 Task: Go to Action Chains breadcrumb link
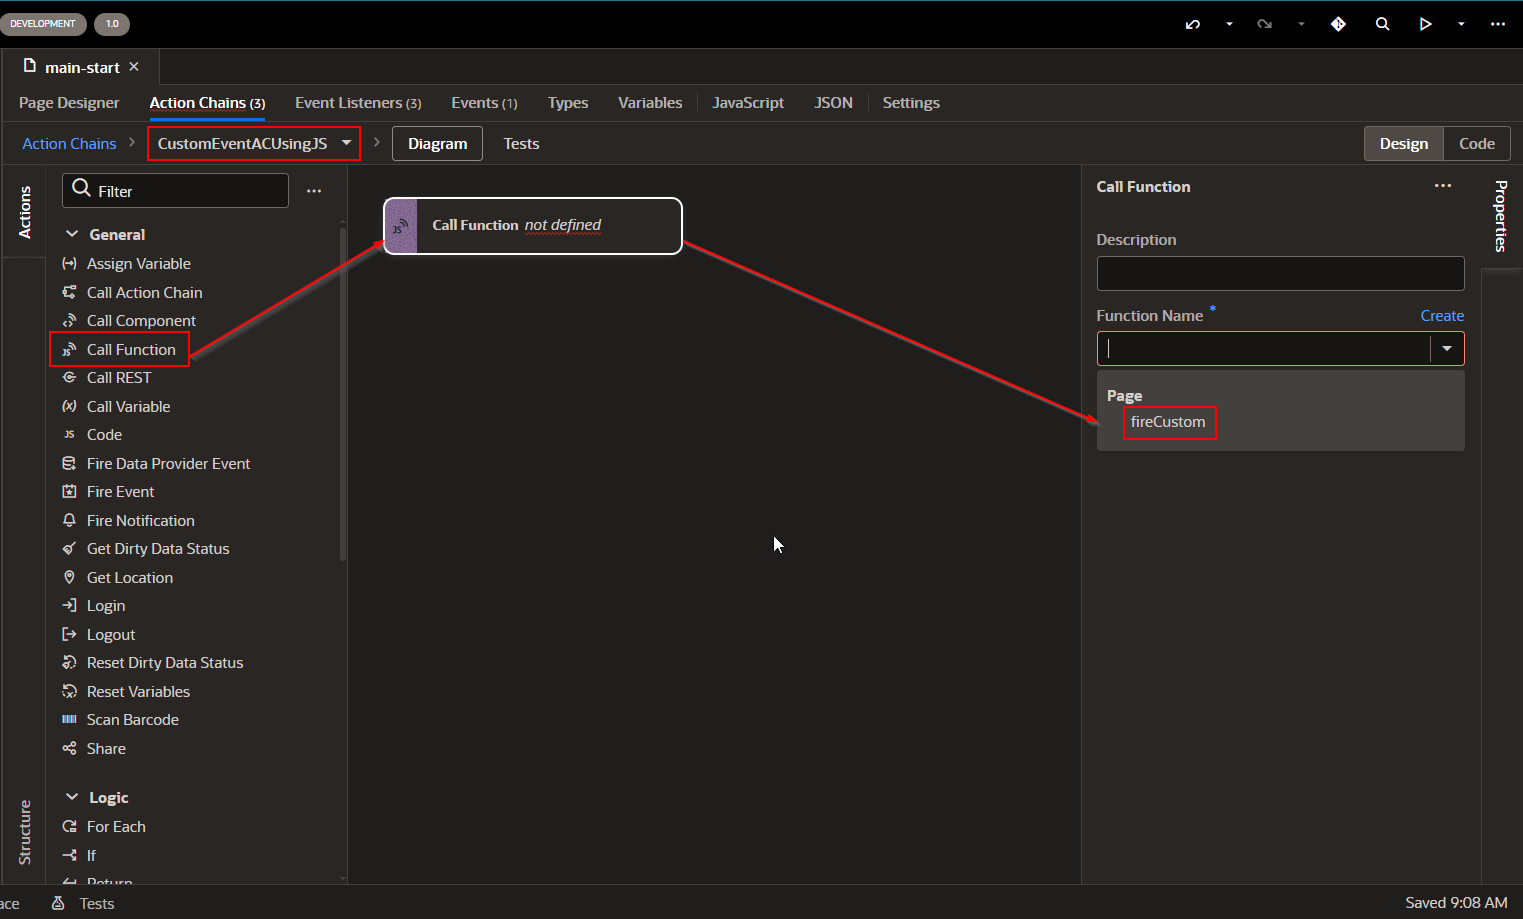tap(69, 144)
